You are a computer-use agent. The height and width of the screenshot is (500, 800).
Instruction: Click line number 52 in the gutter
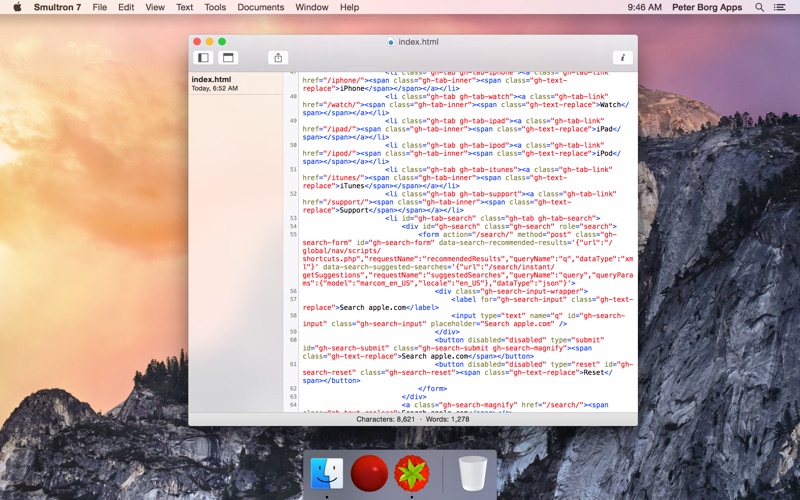293,194
